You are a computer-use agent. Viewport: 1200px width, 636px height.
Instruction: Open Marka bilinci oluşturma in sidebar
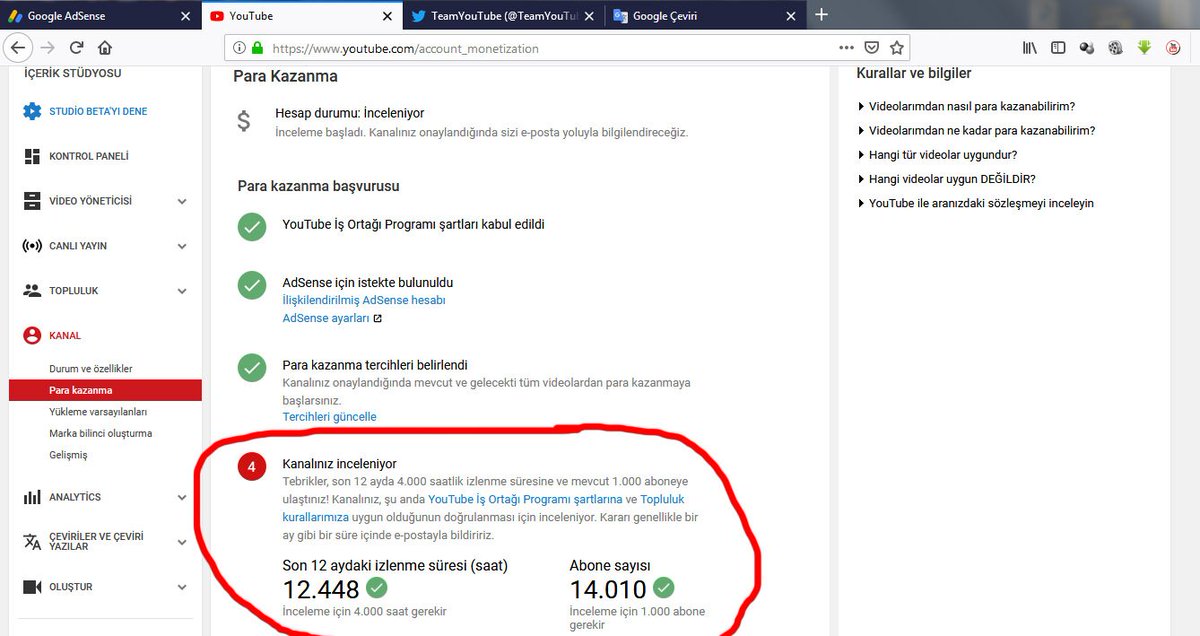100,433
